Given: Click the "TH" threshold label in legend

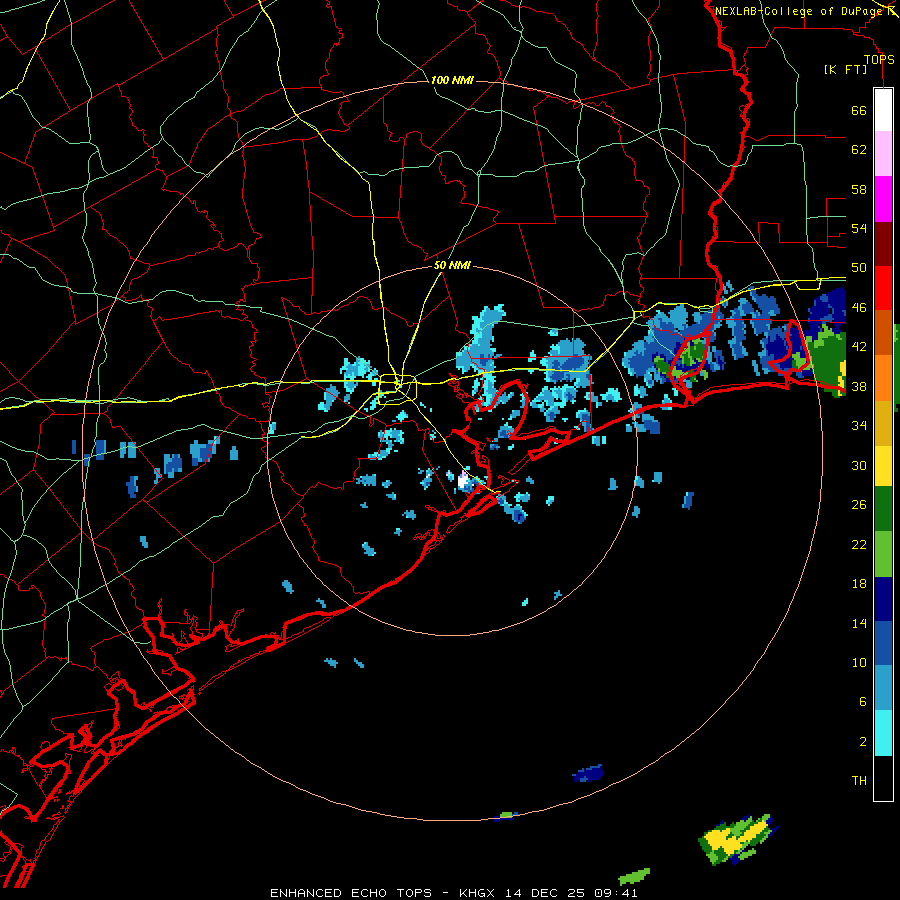Looking at the screenshot, I should [859, 781].
